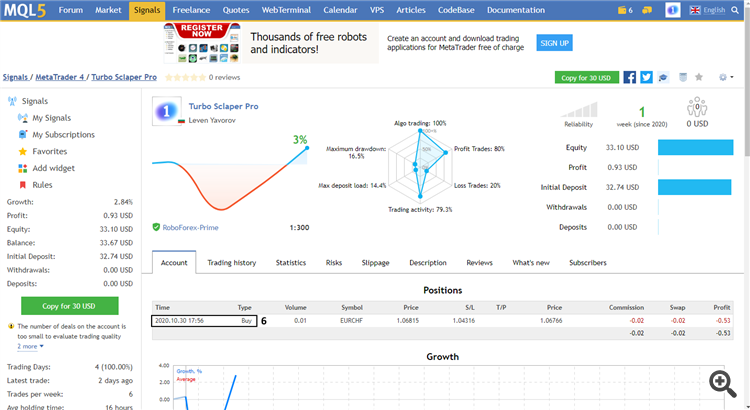
Task: Switch to the Reviews tab
Action: point(479,263)
